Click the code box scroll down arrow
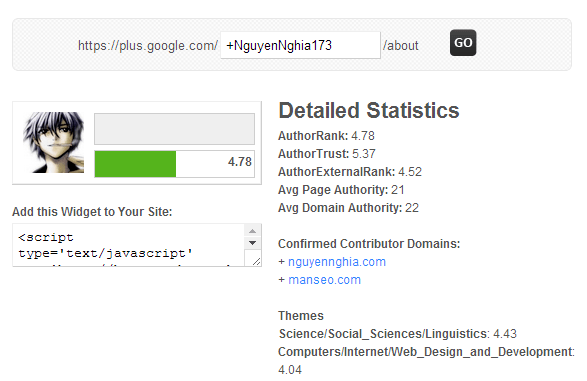587x381 pixels. [253, 243]
